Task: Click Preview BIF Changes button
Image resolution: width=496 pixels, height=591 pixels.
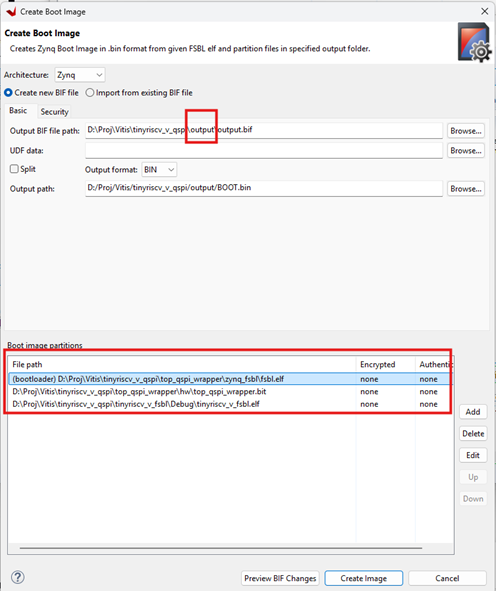Action: click(x=280, y=578)
